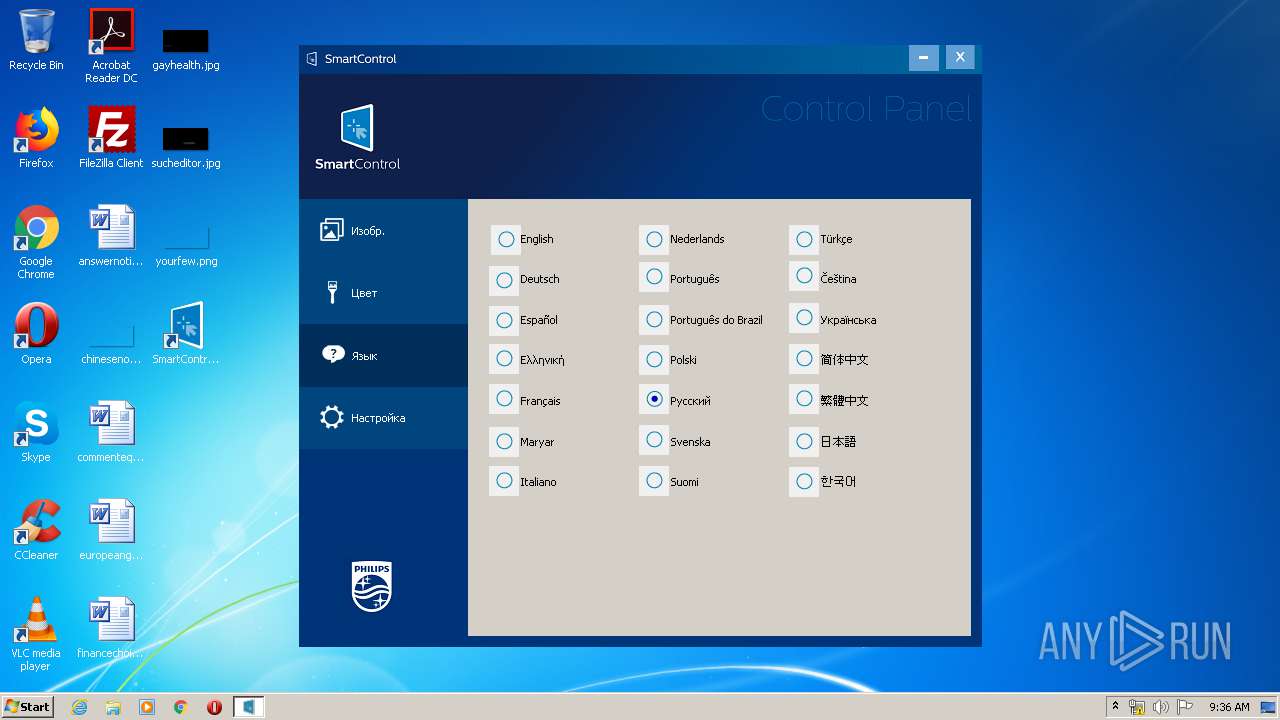Open Acrobat Reader DC shortcut
1280x720 pixels.
tap(111, 46)
